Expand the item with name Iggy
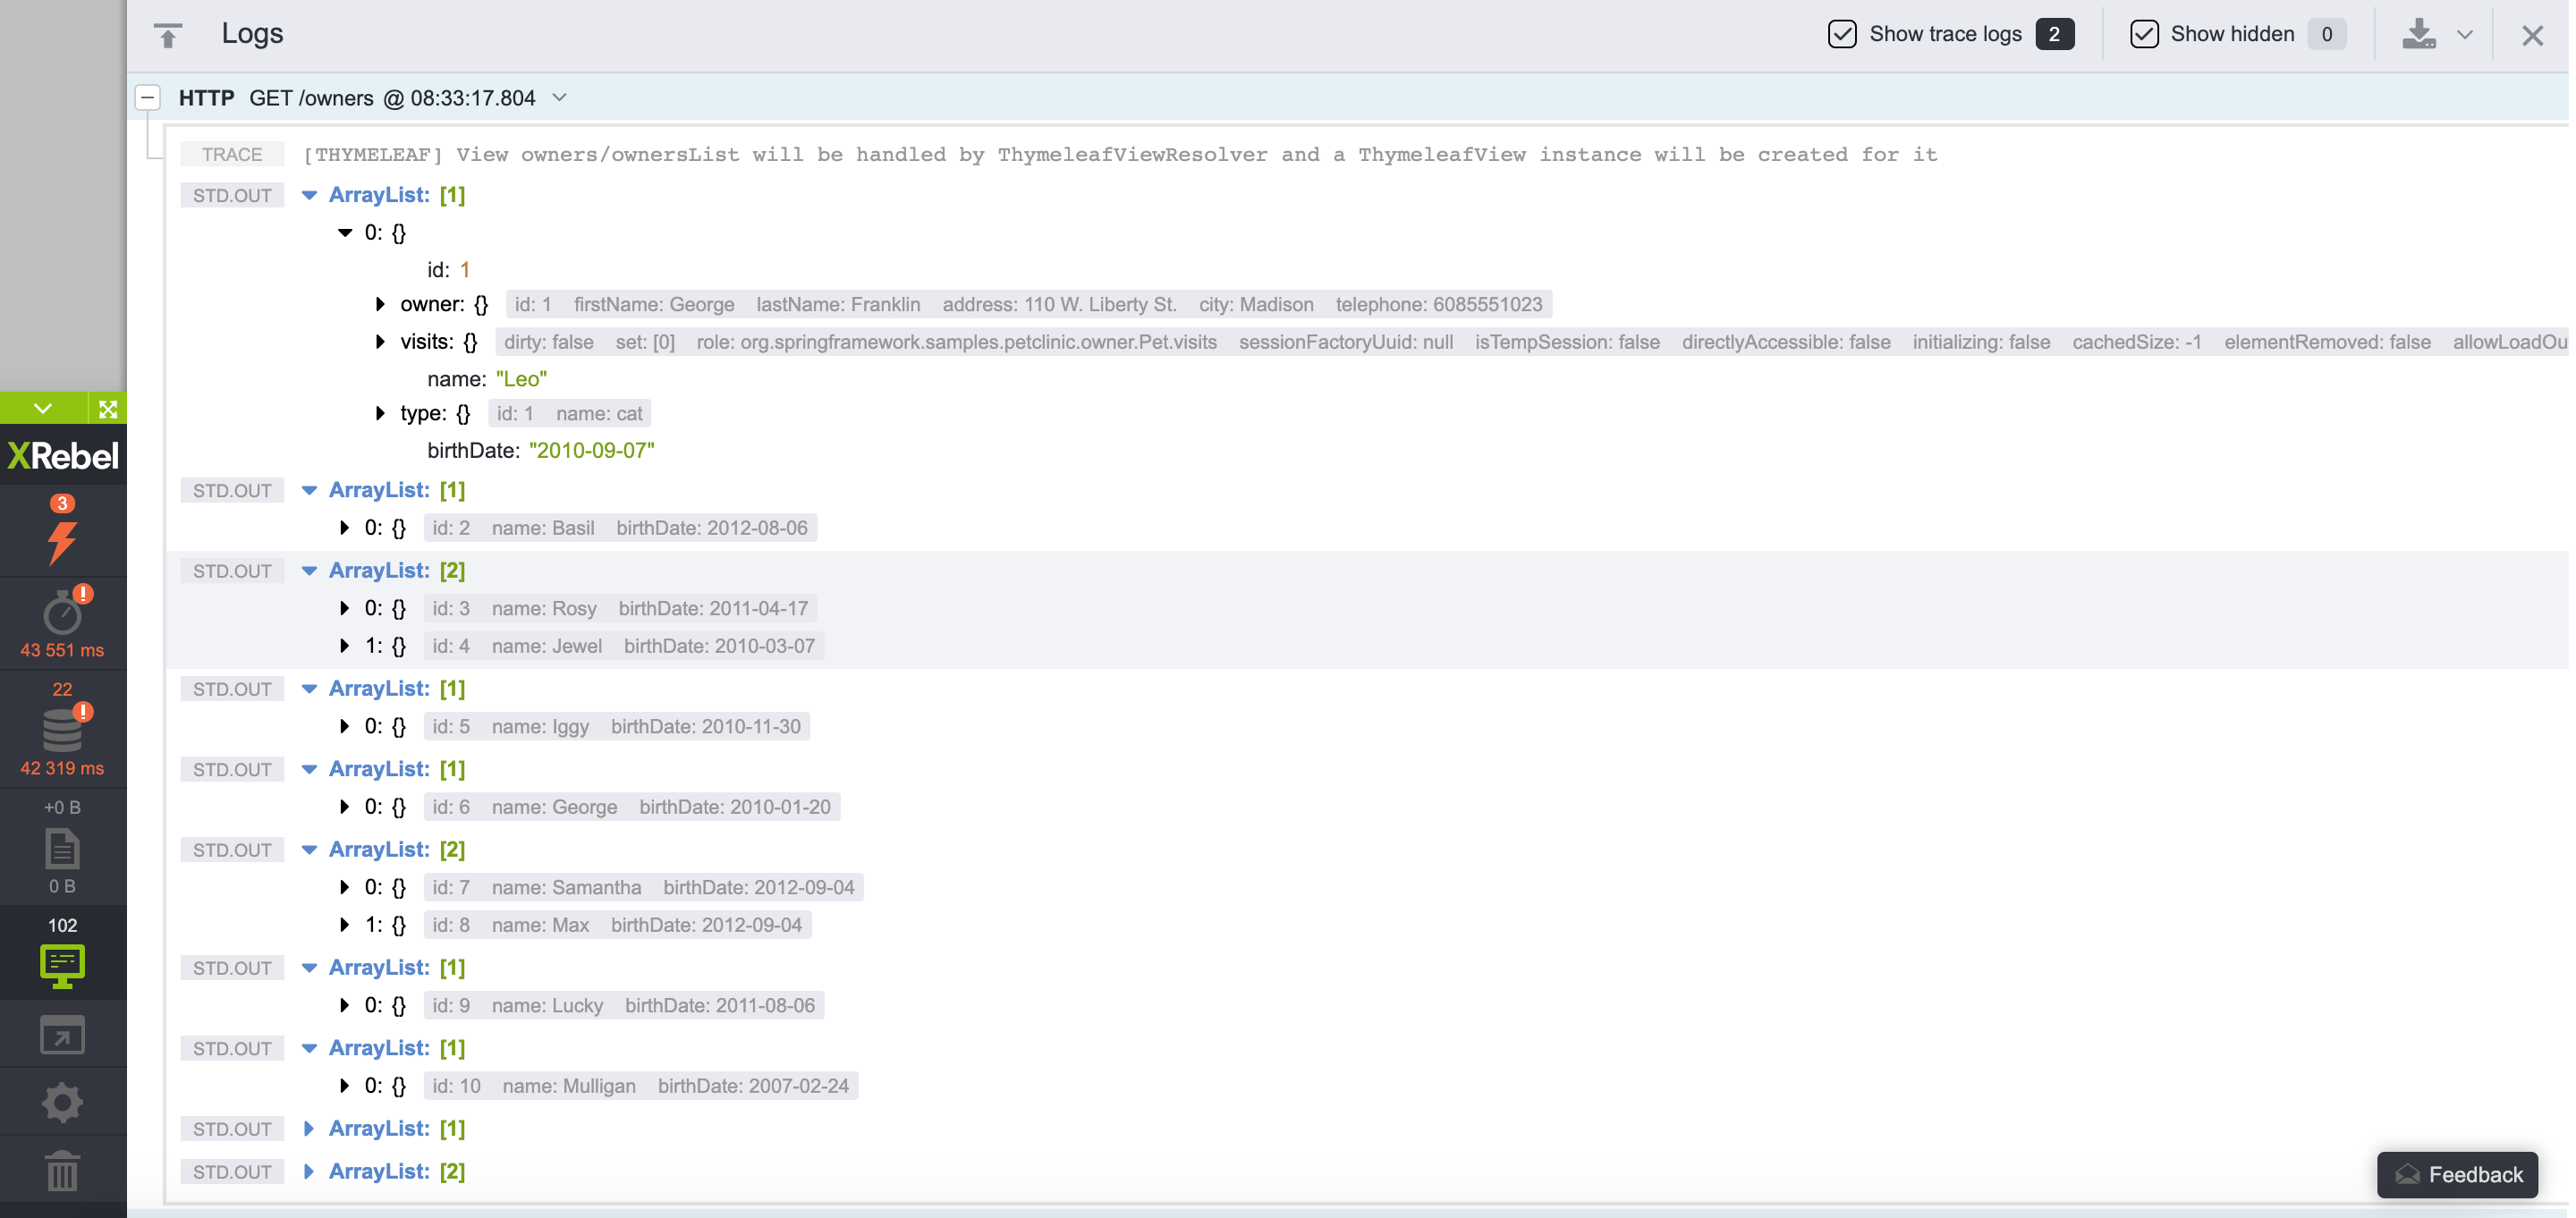2576x1218 pixels. click(x=345, y=726)
